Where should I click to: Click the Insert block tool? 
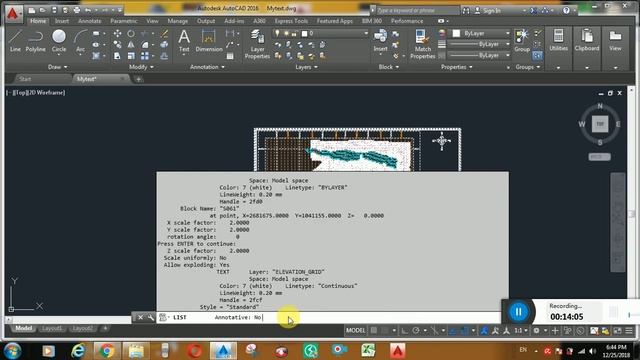pos(380,41)
